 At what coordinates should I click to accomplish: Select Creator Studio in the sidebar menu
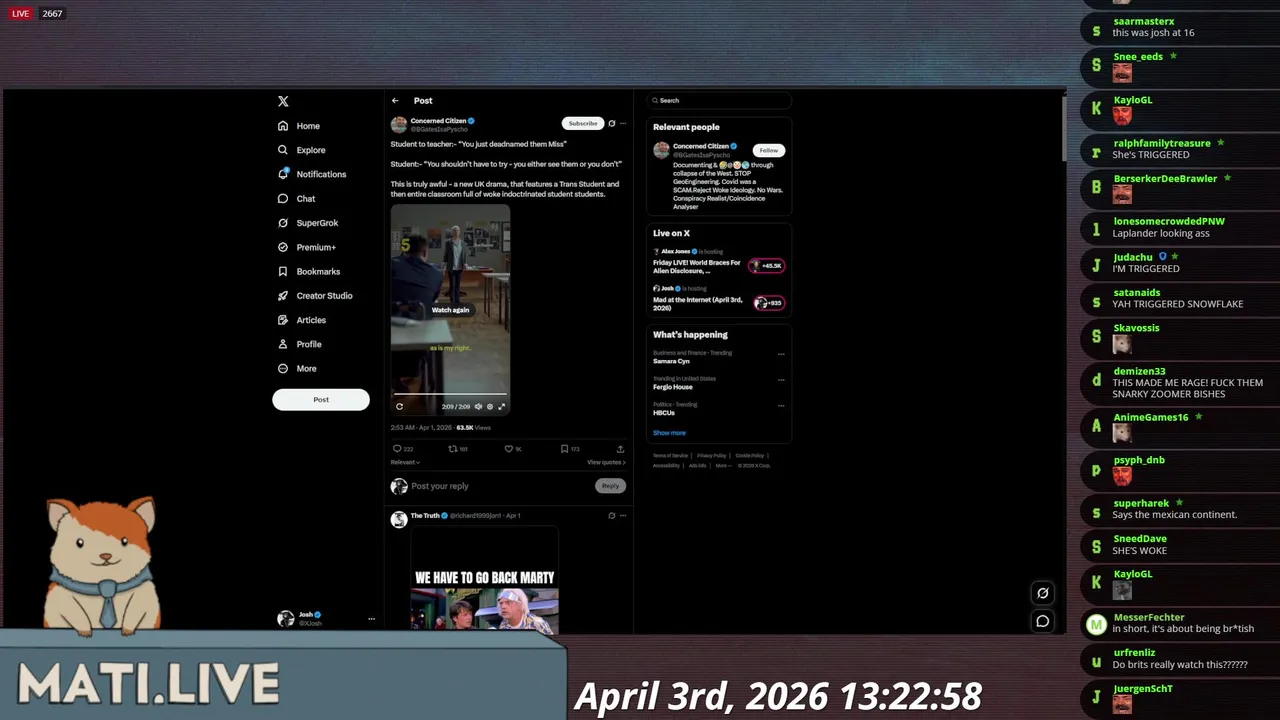[324, 296]
